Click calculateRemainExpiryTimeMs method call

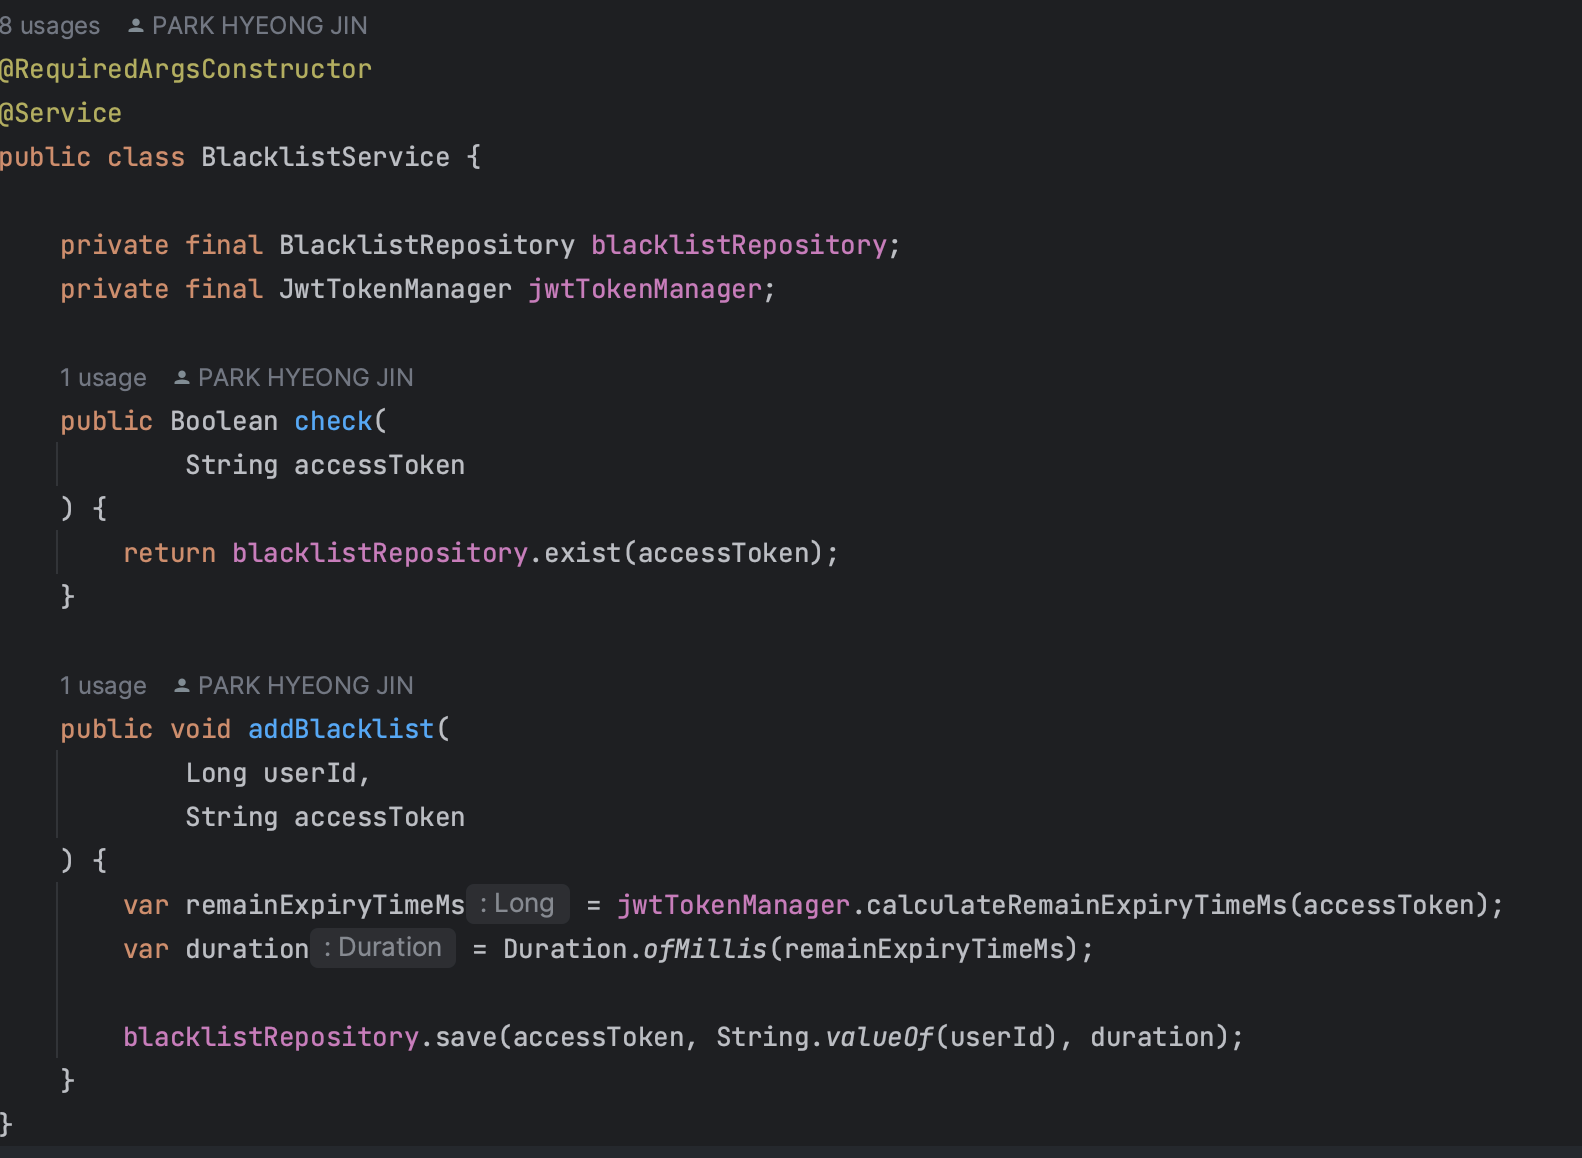coord(1077,905)
